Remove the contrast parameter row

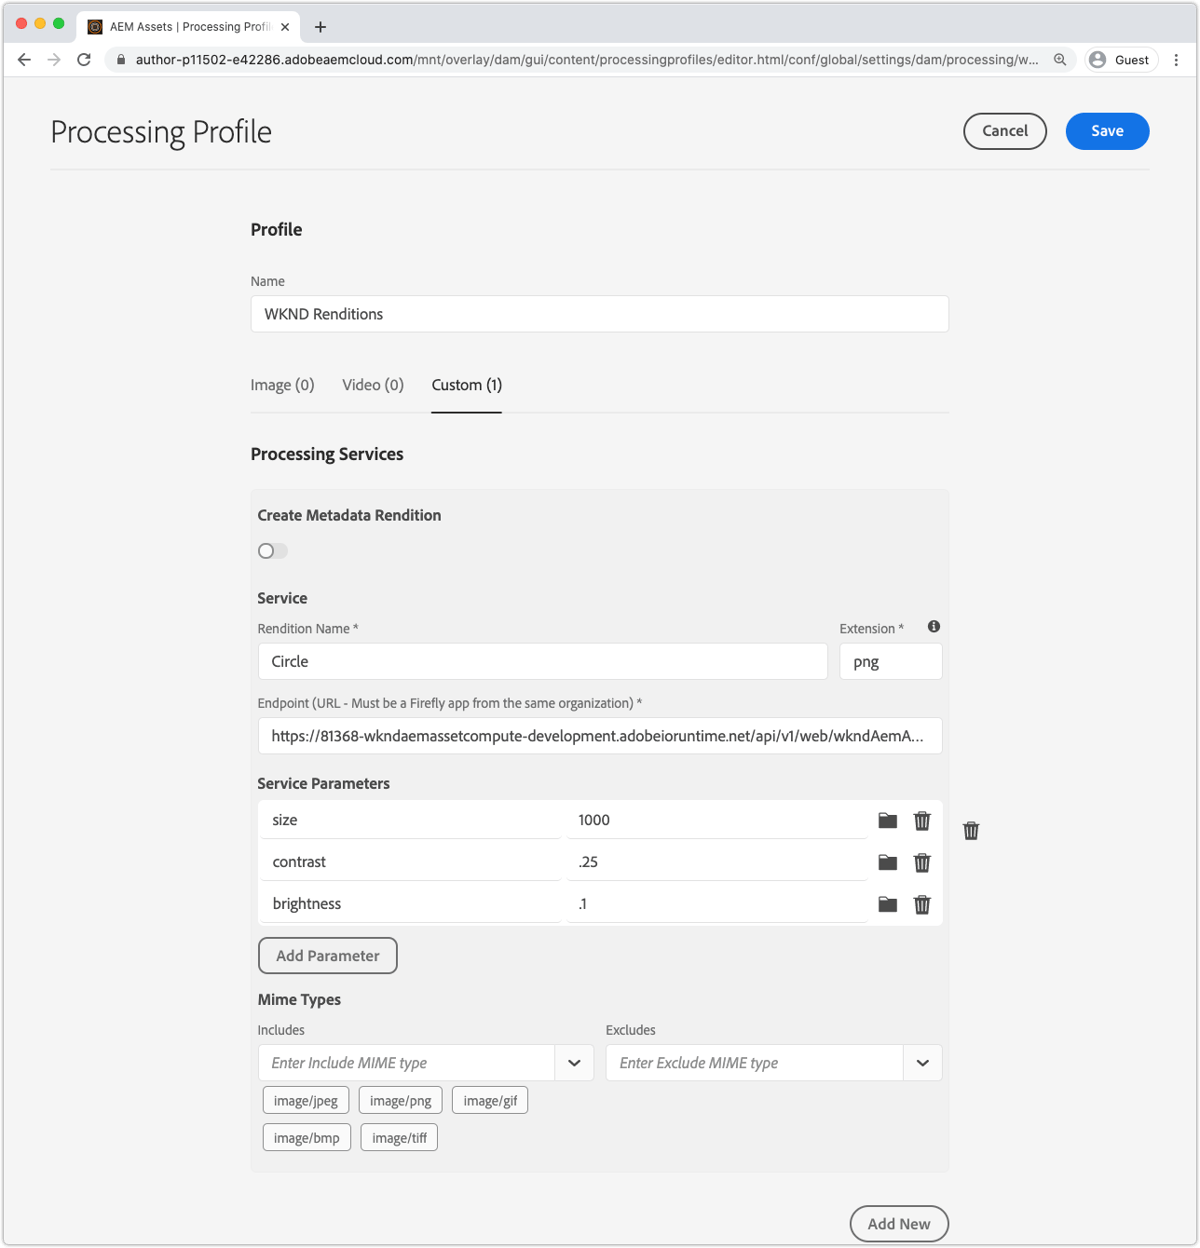coord(921,862)
